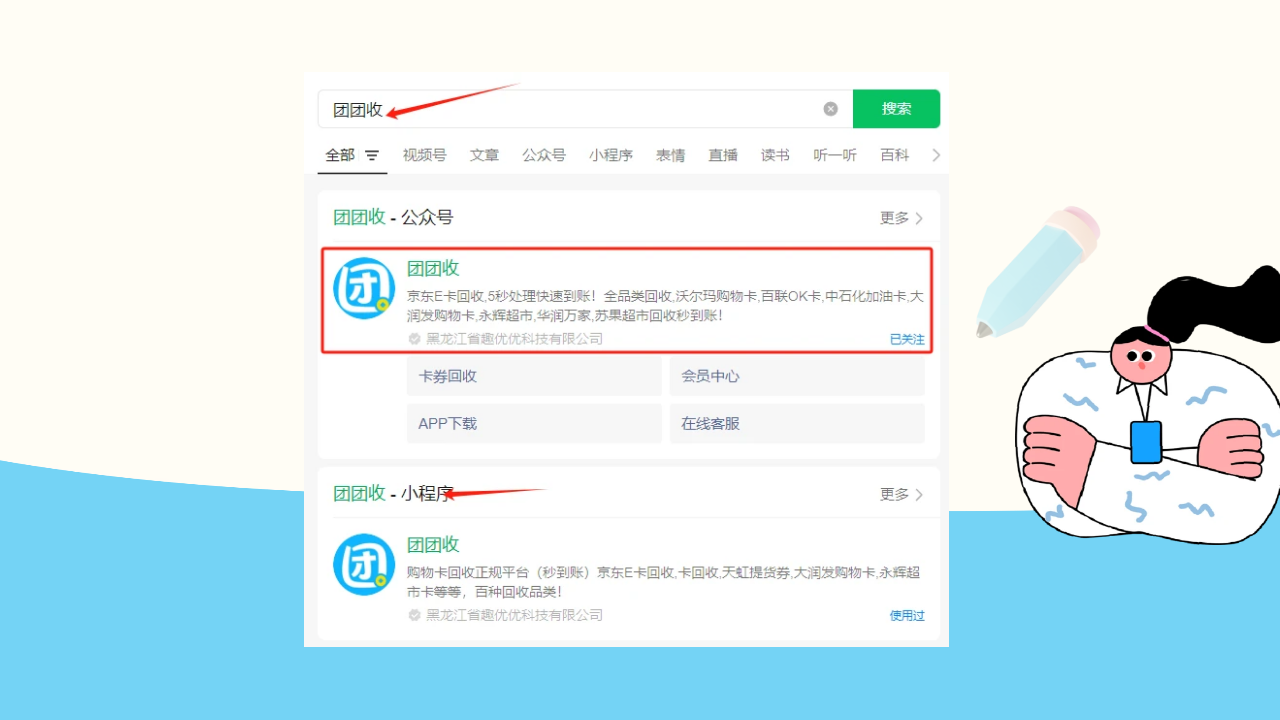Switch to the 文章 tab
Screen dimensions: 1280x720
point(485,155)
